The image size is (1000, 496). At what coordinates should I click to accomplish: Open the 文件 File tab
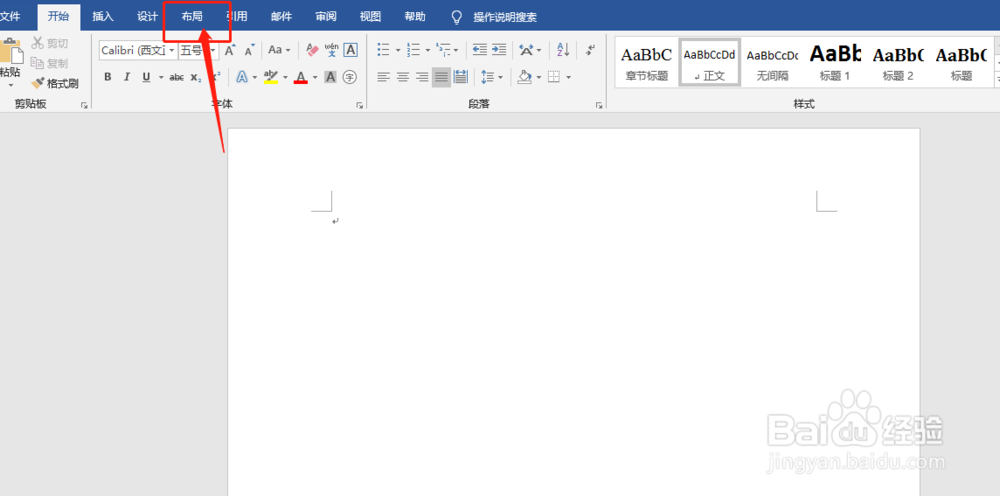pyautogui.click(x=10, y=17)
